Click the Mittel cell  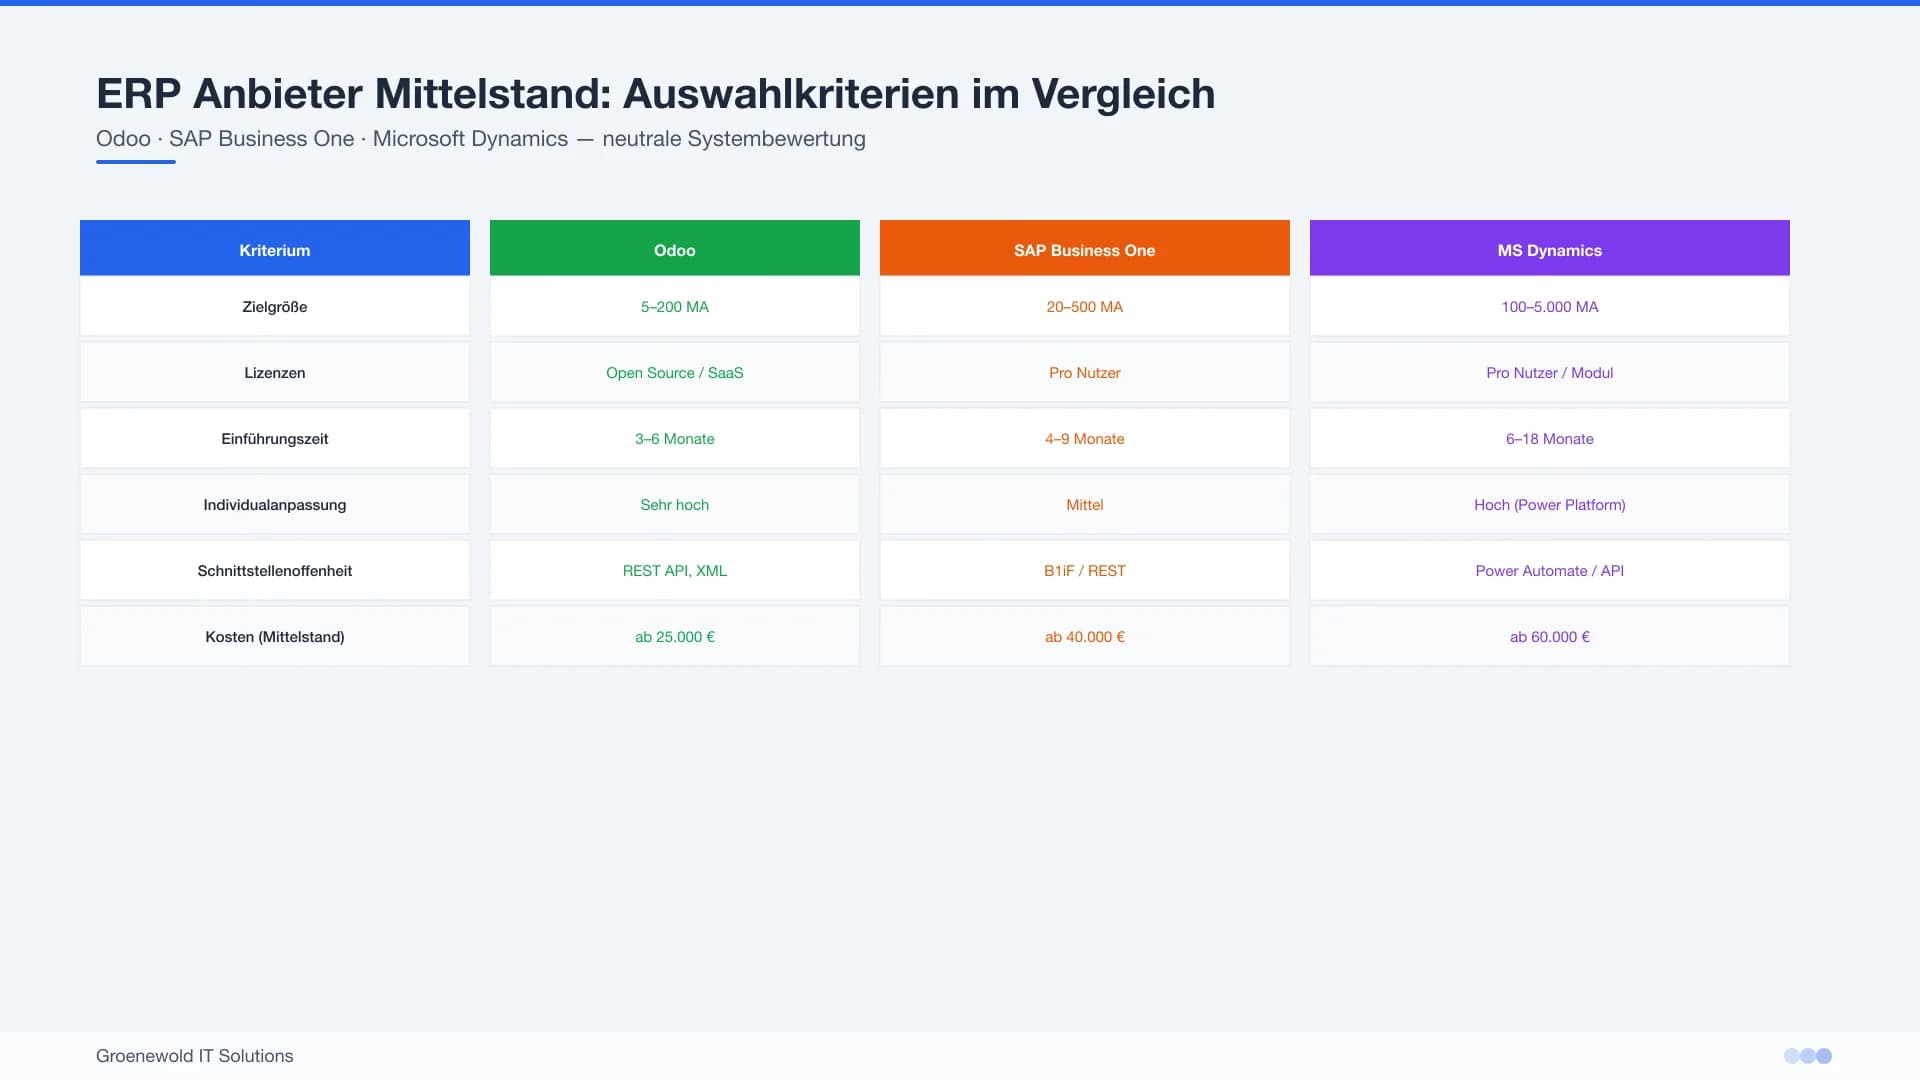coord(1085,504)
